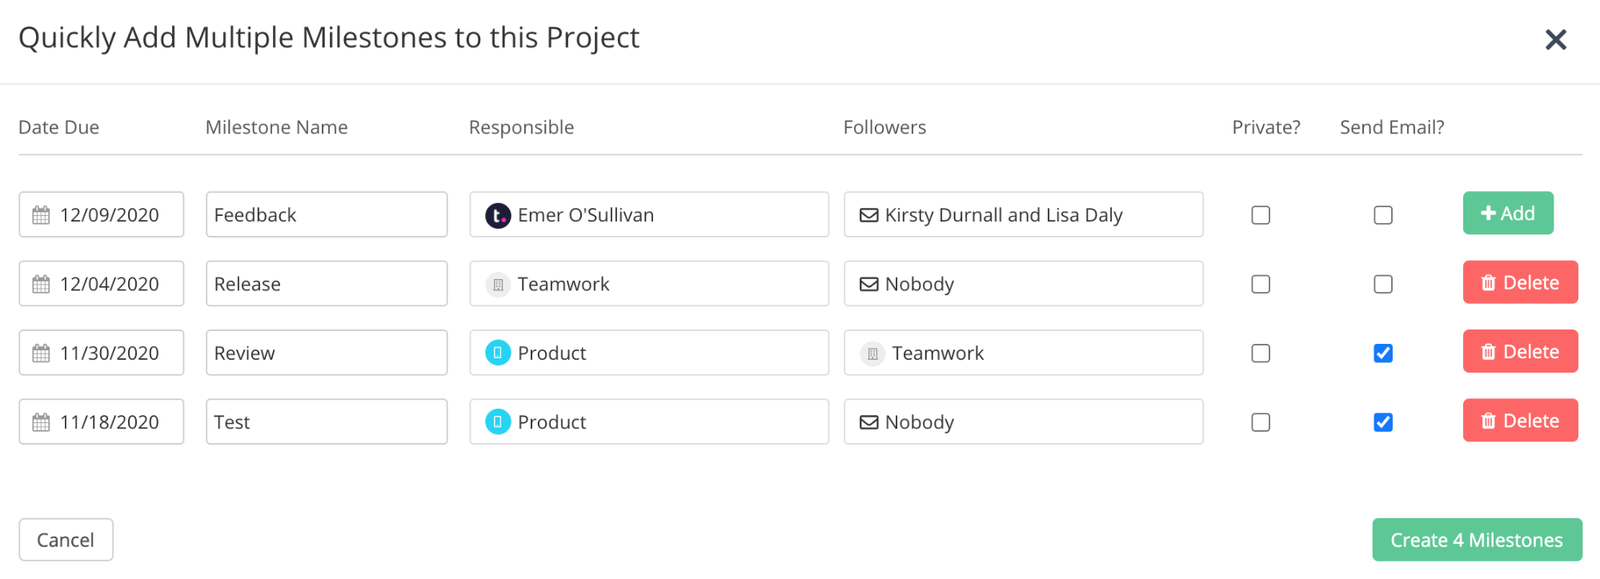Click Teamwork company icon in Review followers
1600x579 pixels.
[873, 353]
